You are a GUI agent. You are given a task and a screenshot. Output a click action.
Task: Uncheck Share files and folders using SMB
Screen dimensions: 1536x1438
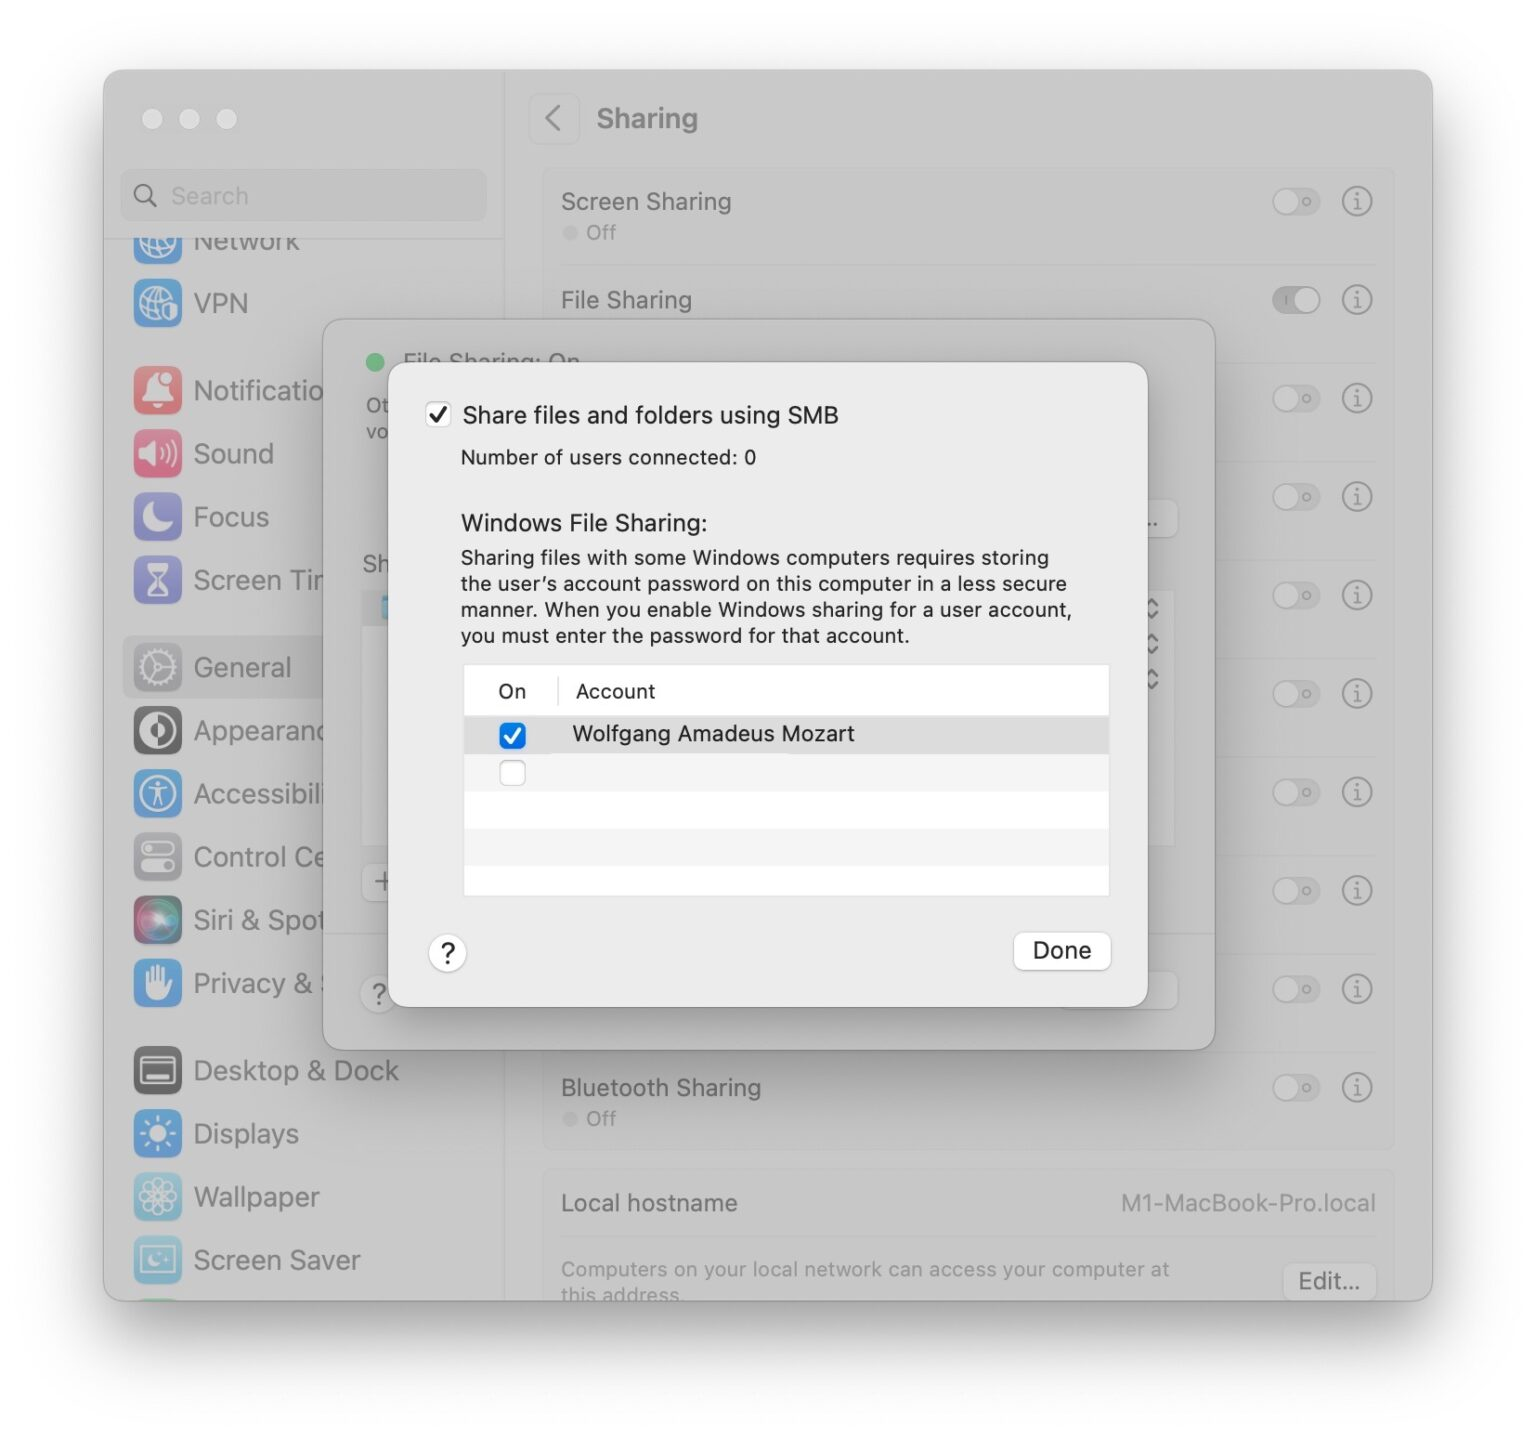click(x=438, y=414)
